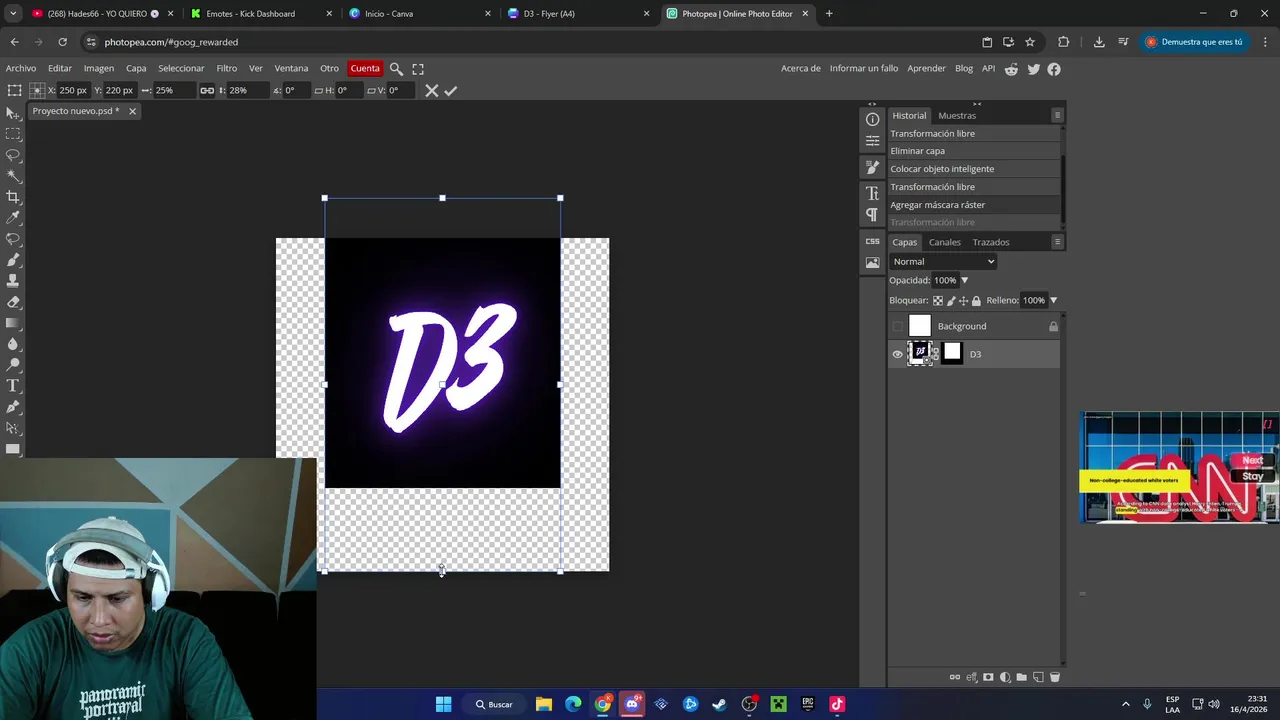Screen dimensions: 1280x720
Task: Add layer effects (eff) button
Action: (x=972, y=677)
